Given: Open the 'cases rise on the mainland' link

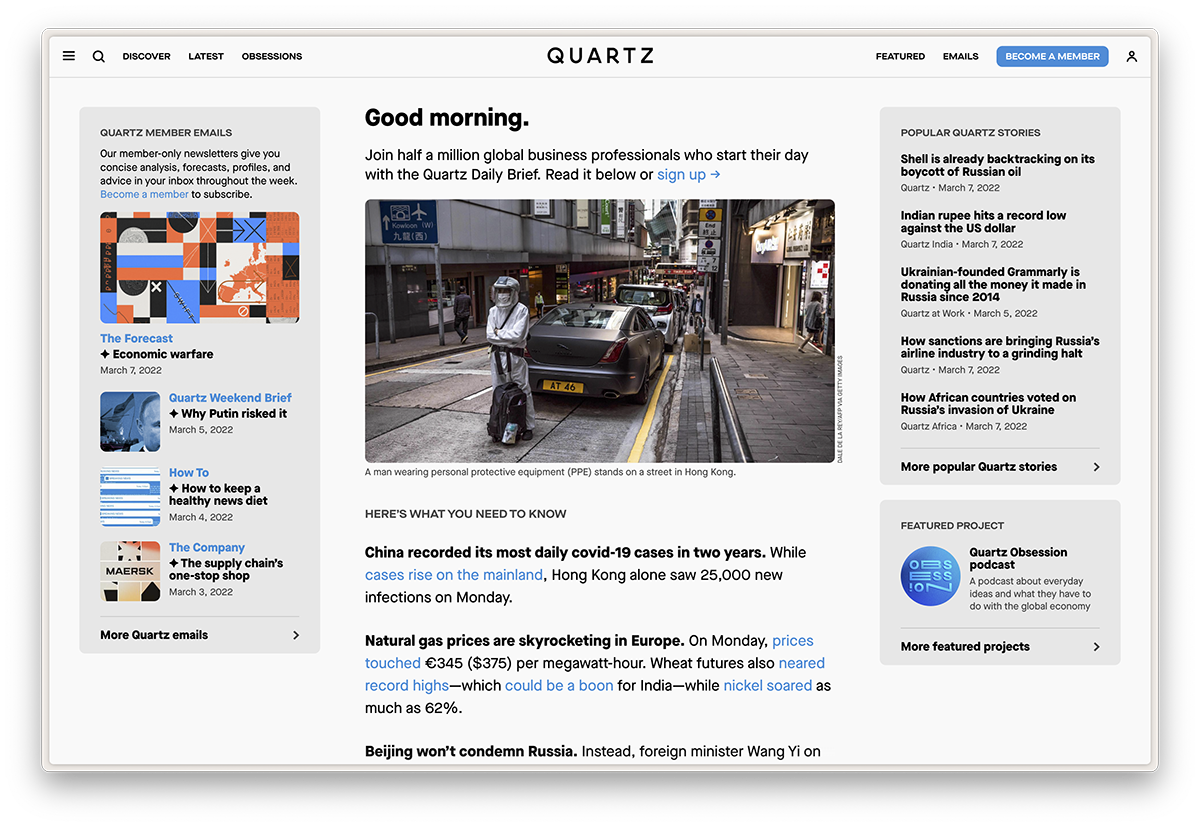Looking at the screenshot, I should (454, 575).
